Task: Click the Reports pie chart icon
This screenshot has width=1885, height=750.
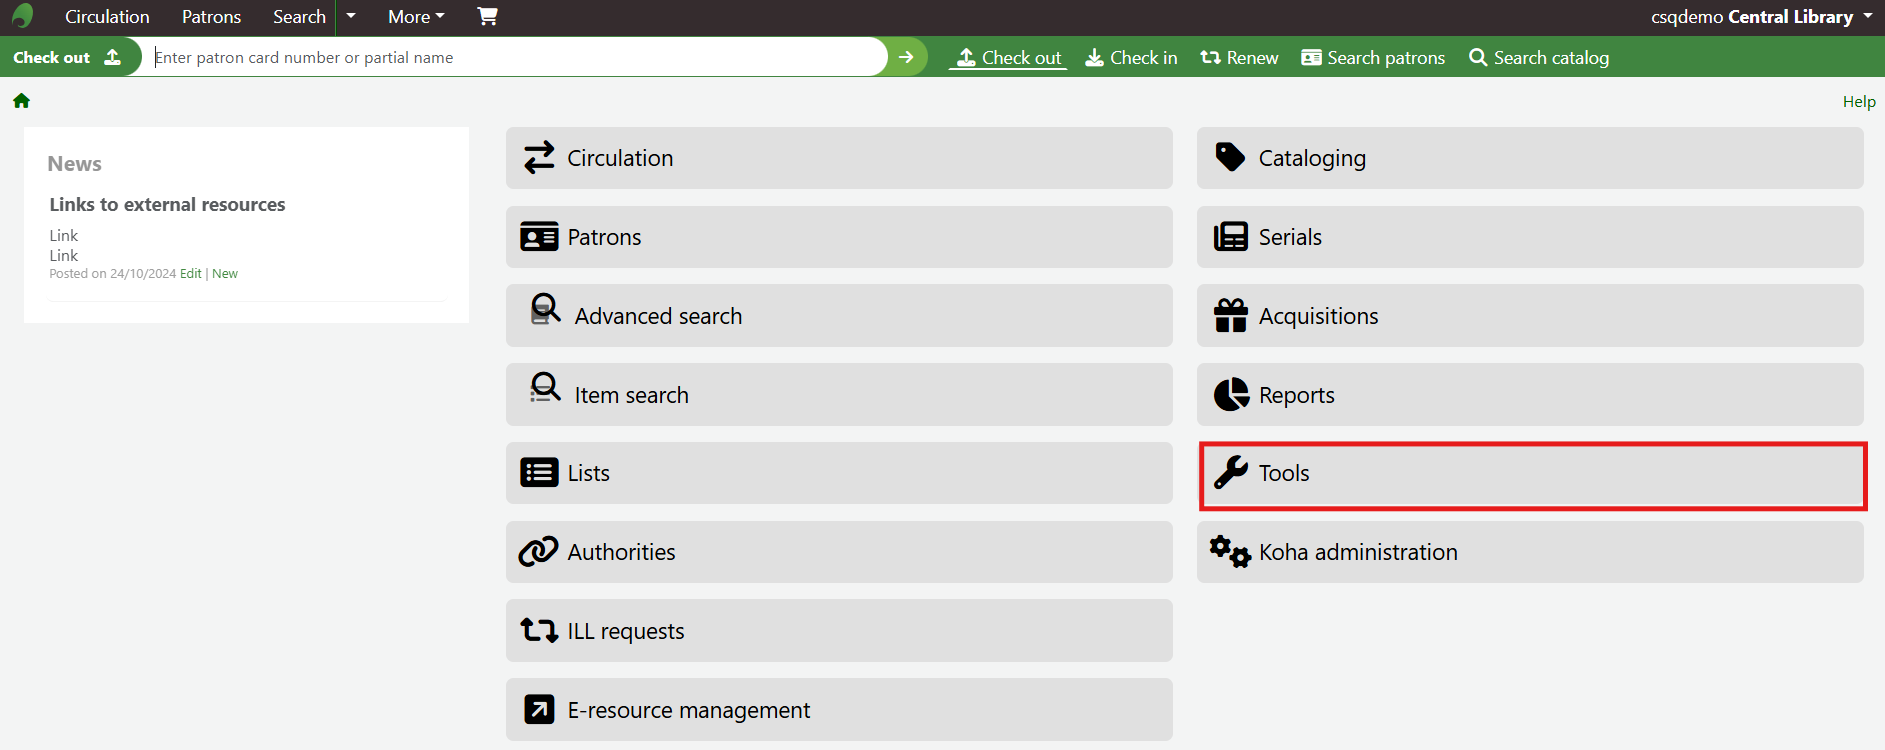Action: point(1231,394)
